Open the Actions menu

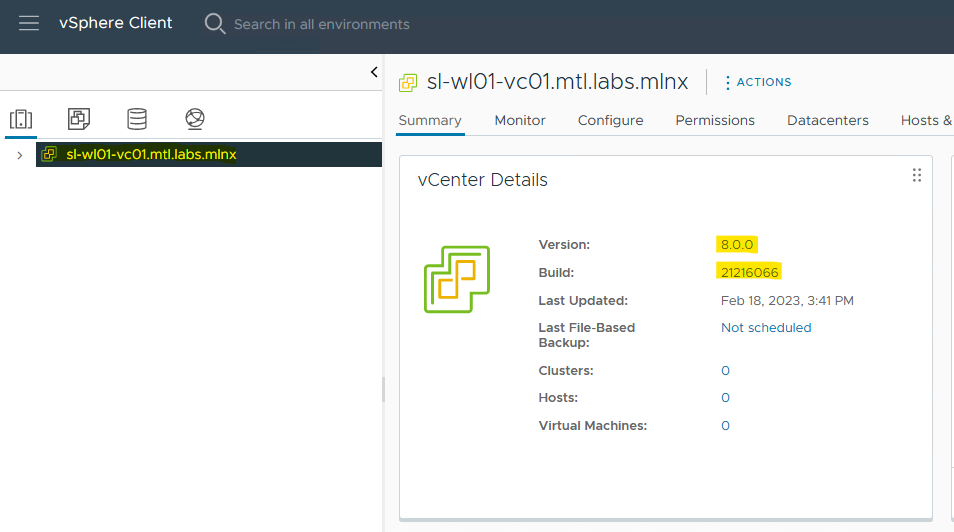(758, 82)
